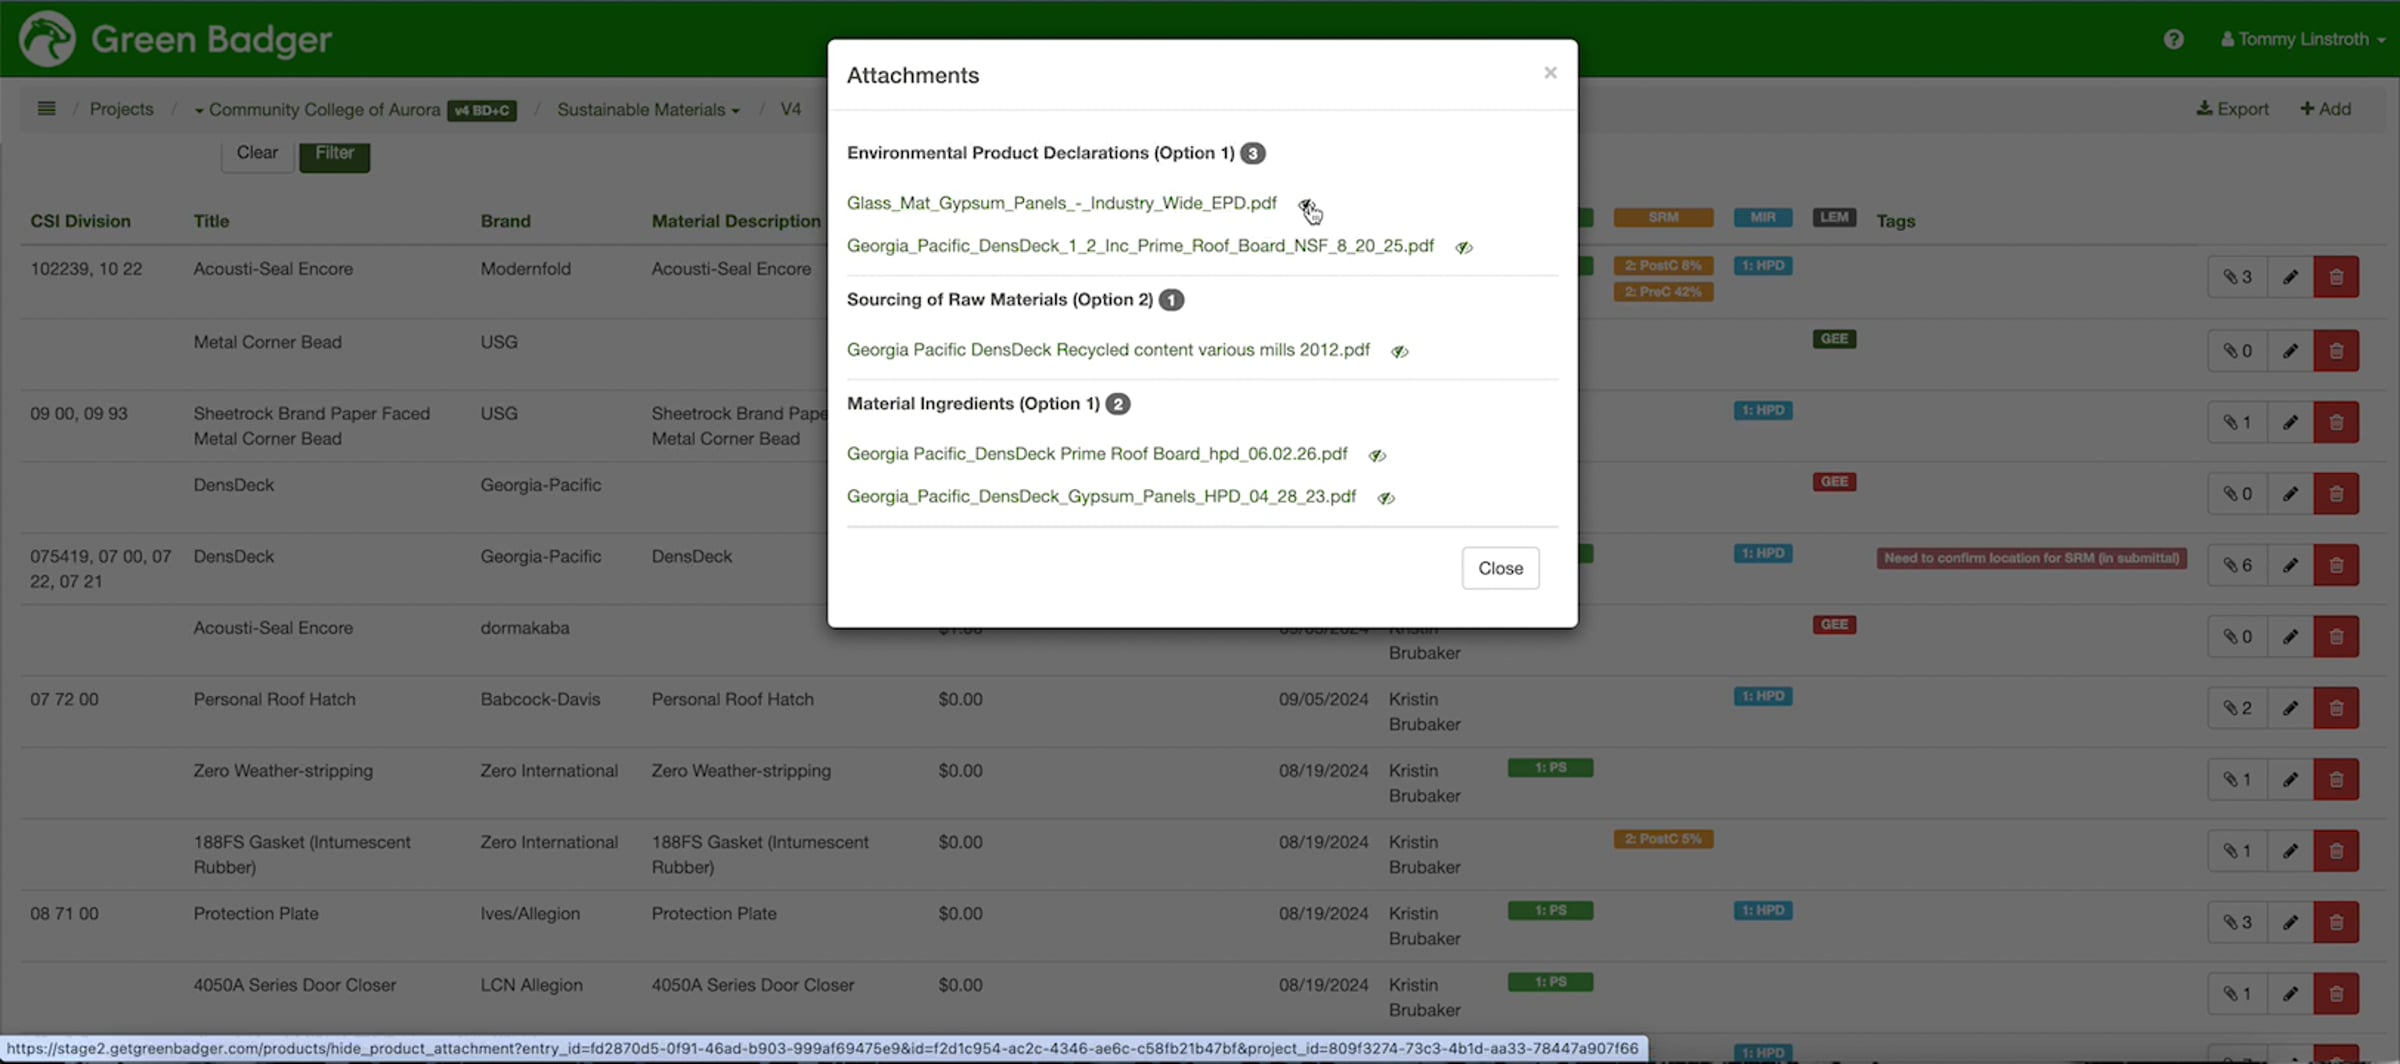Click the SRM location confirmation tag on DensDeck

2031,558
